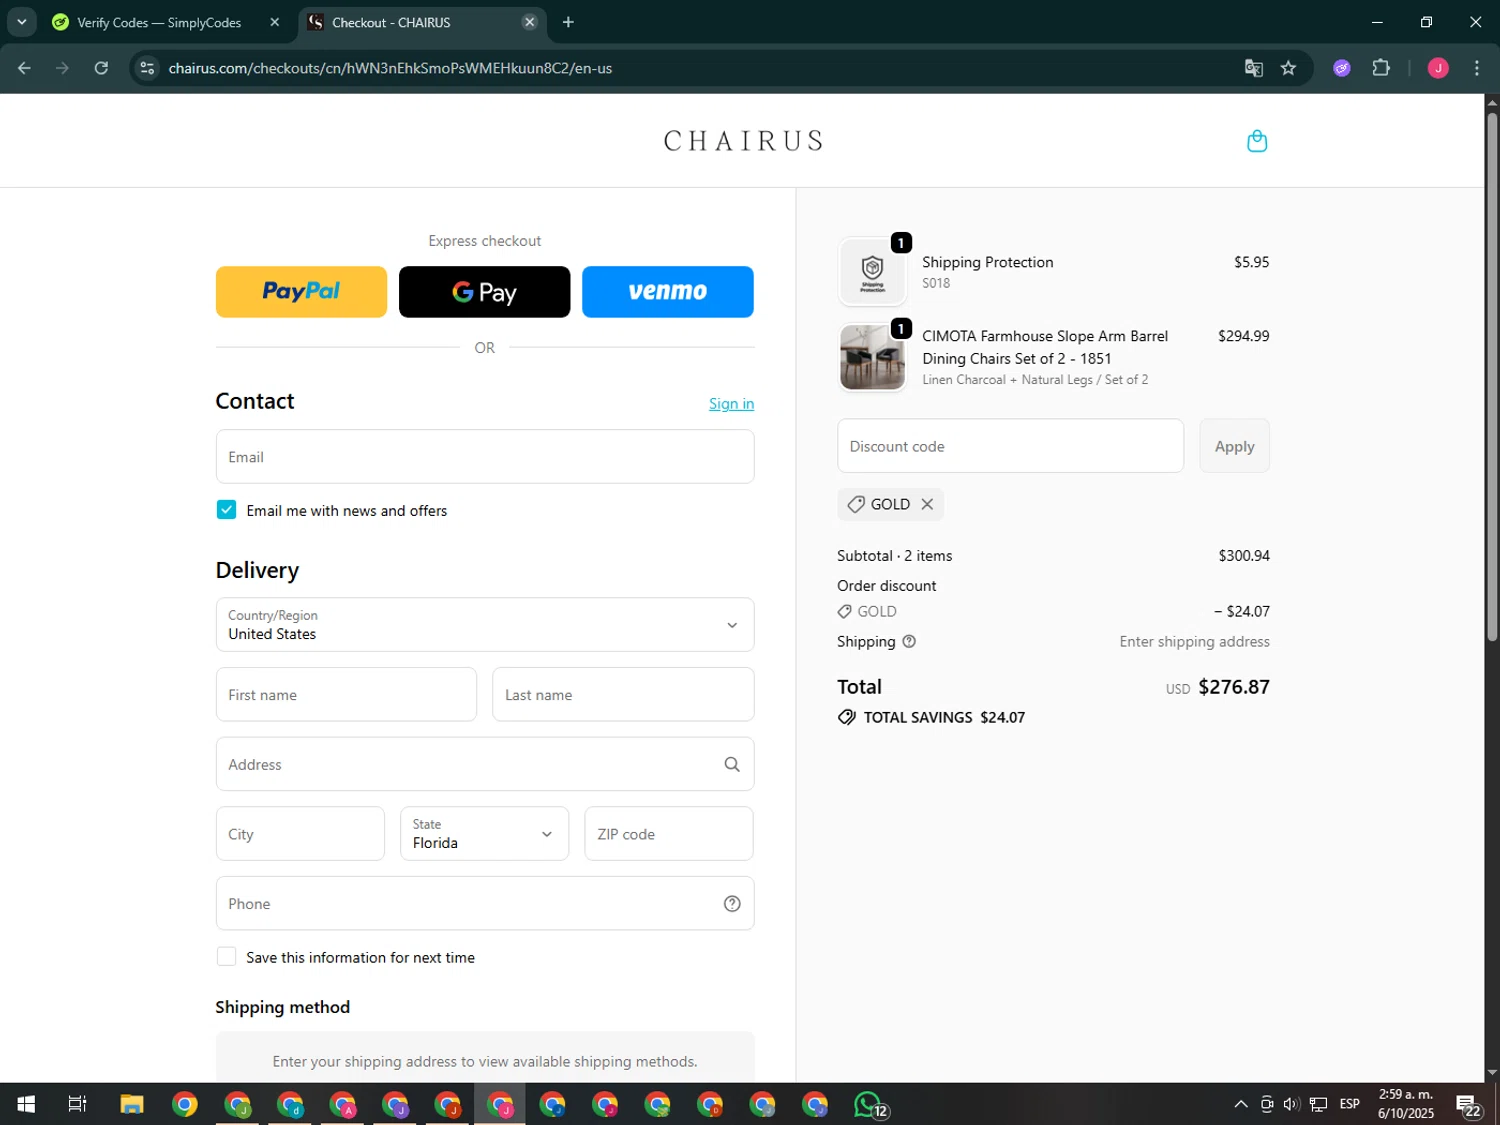Click the purple extension icon in toolbar
This screenshot has height=1125, width=1500.
pos(1342,68)
